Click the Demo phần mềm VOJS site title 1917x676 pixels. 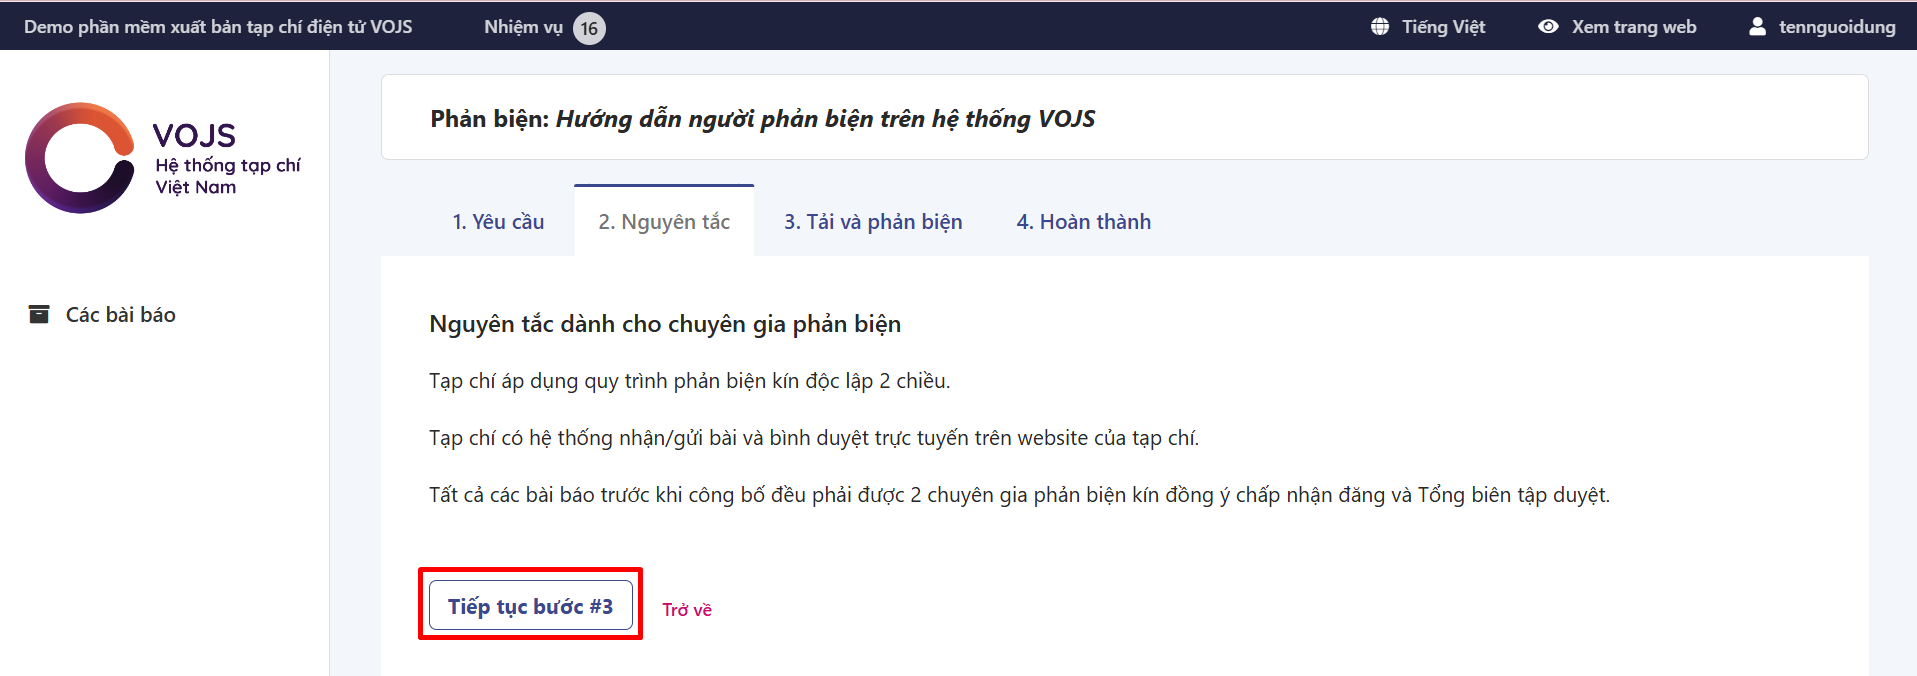click(x=218, y=27)
